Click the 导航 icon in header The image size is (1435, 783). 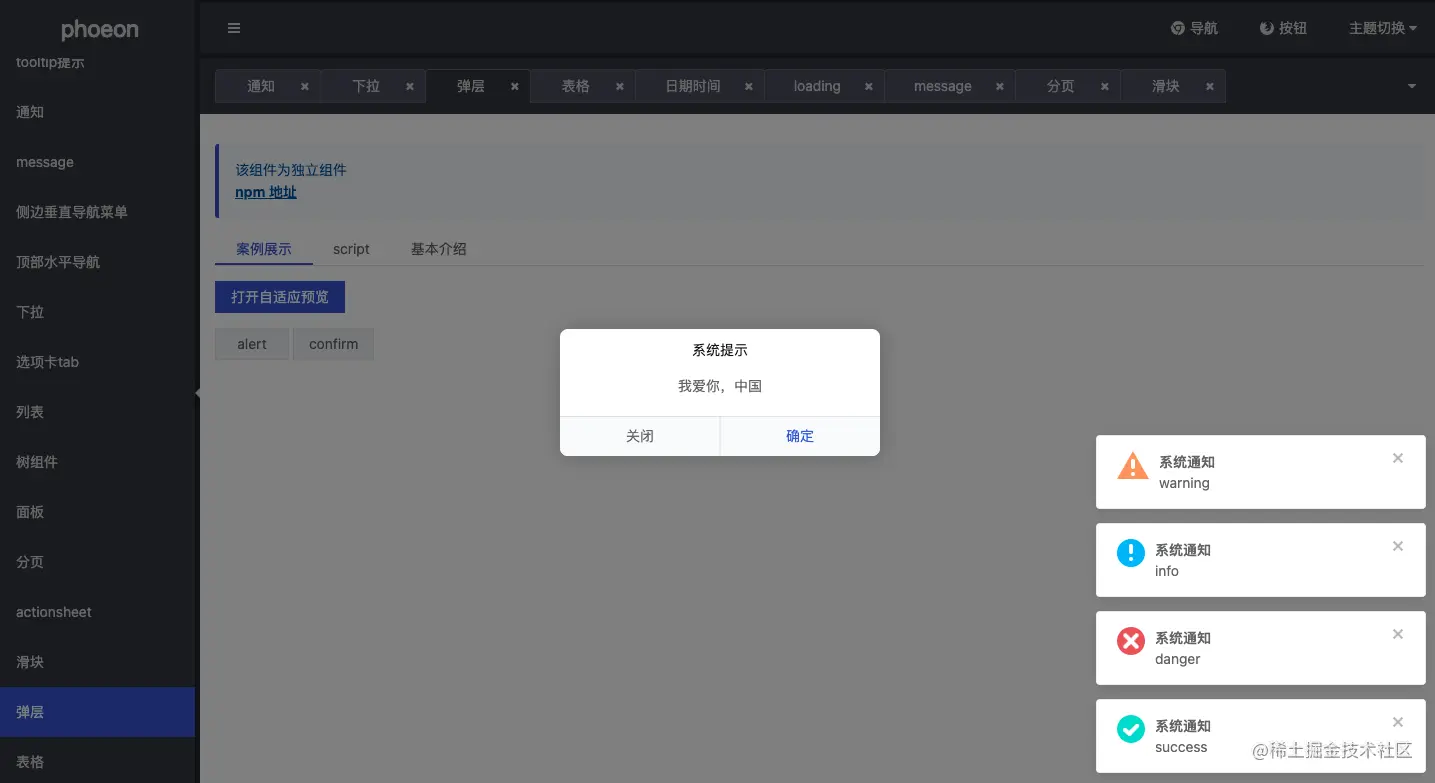coord(1178,28)
